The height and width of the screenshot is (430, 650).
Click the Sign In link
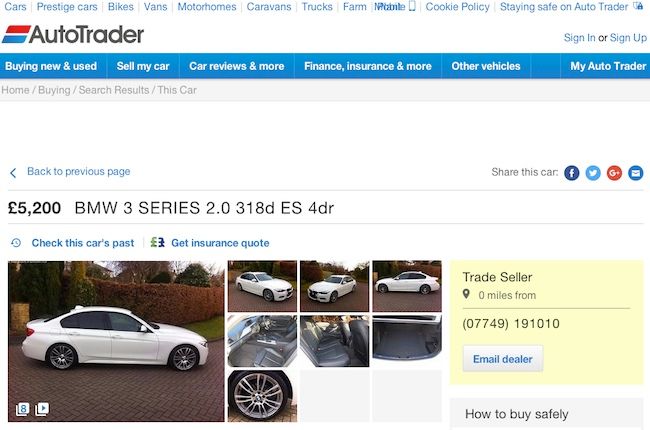click(579, 38)
